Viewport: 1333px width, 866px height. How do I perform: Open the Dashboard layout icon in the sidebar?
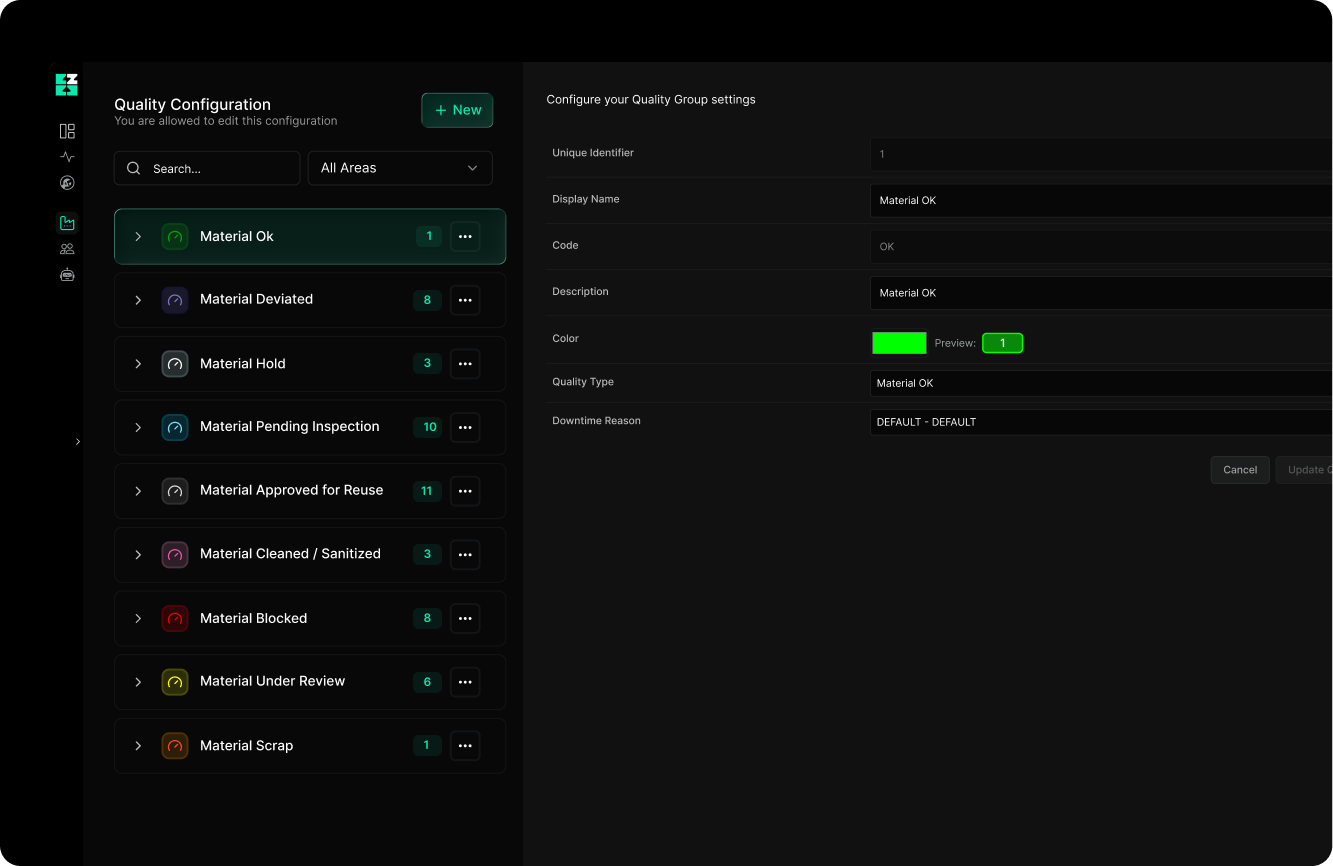click(x=66, y=130)
